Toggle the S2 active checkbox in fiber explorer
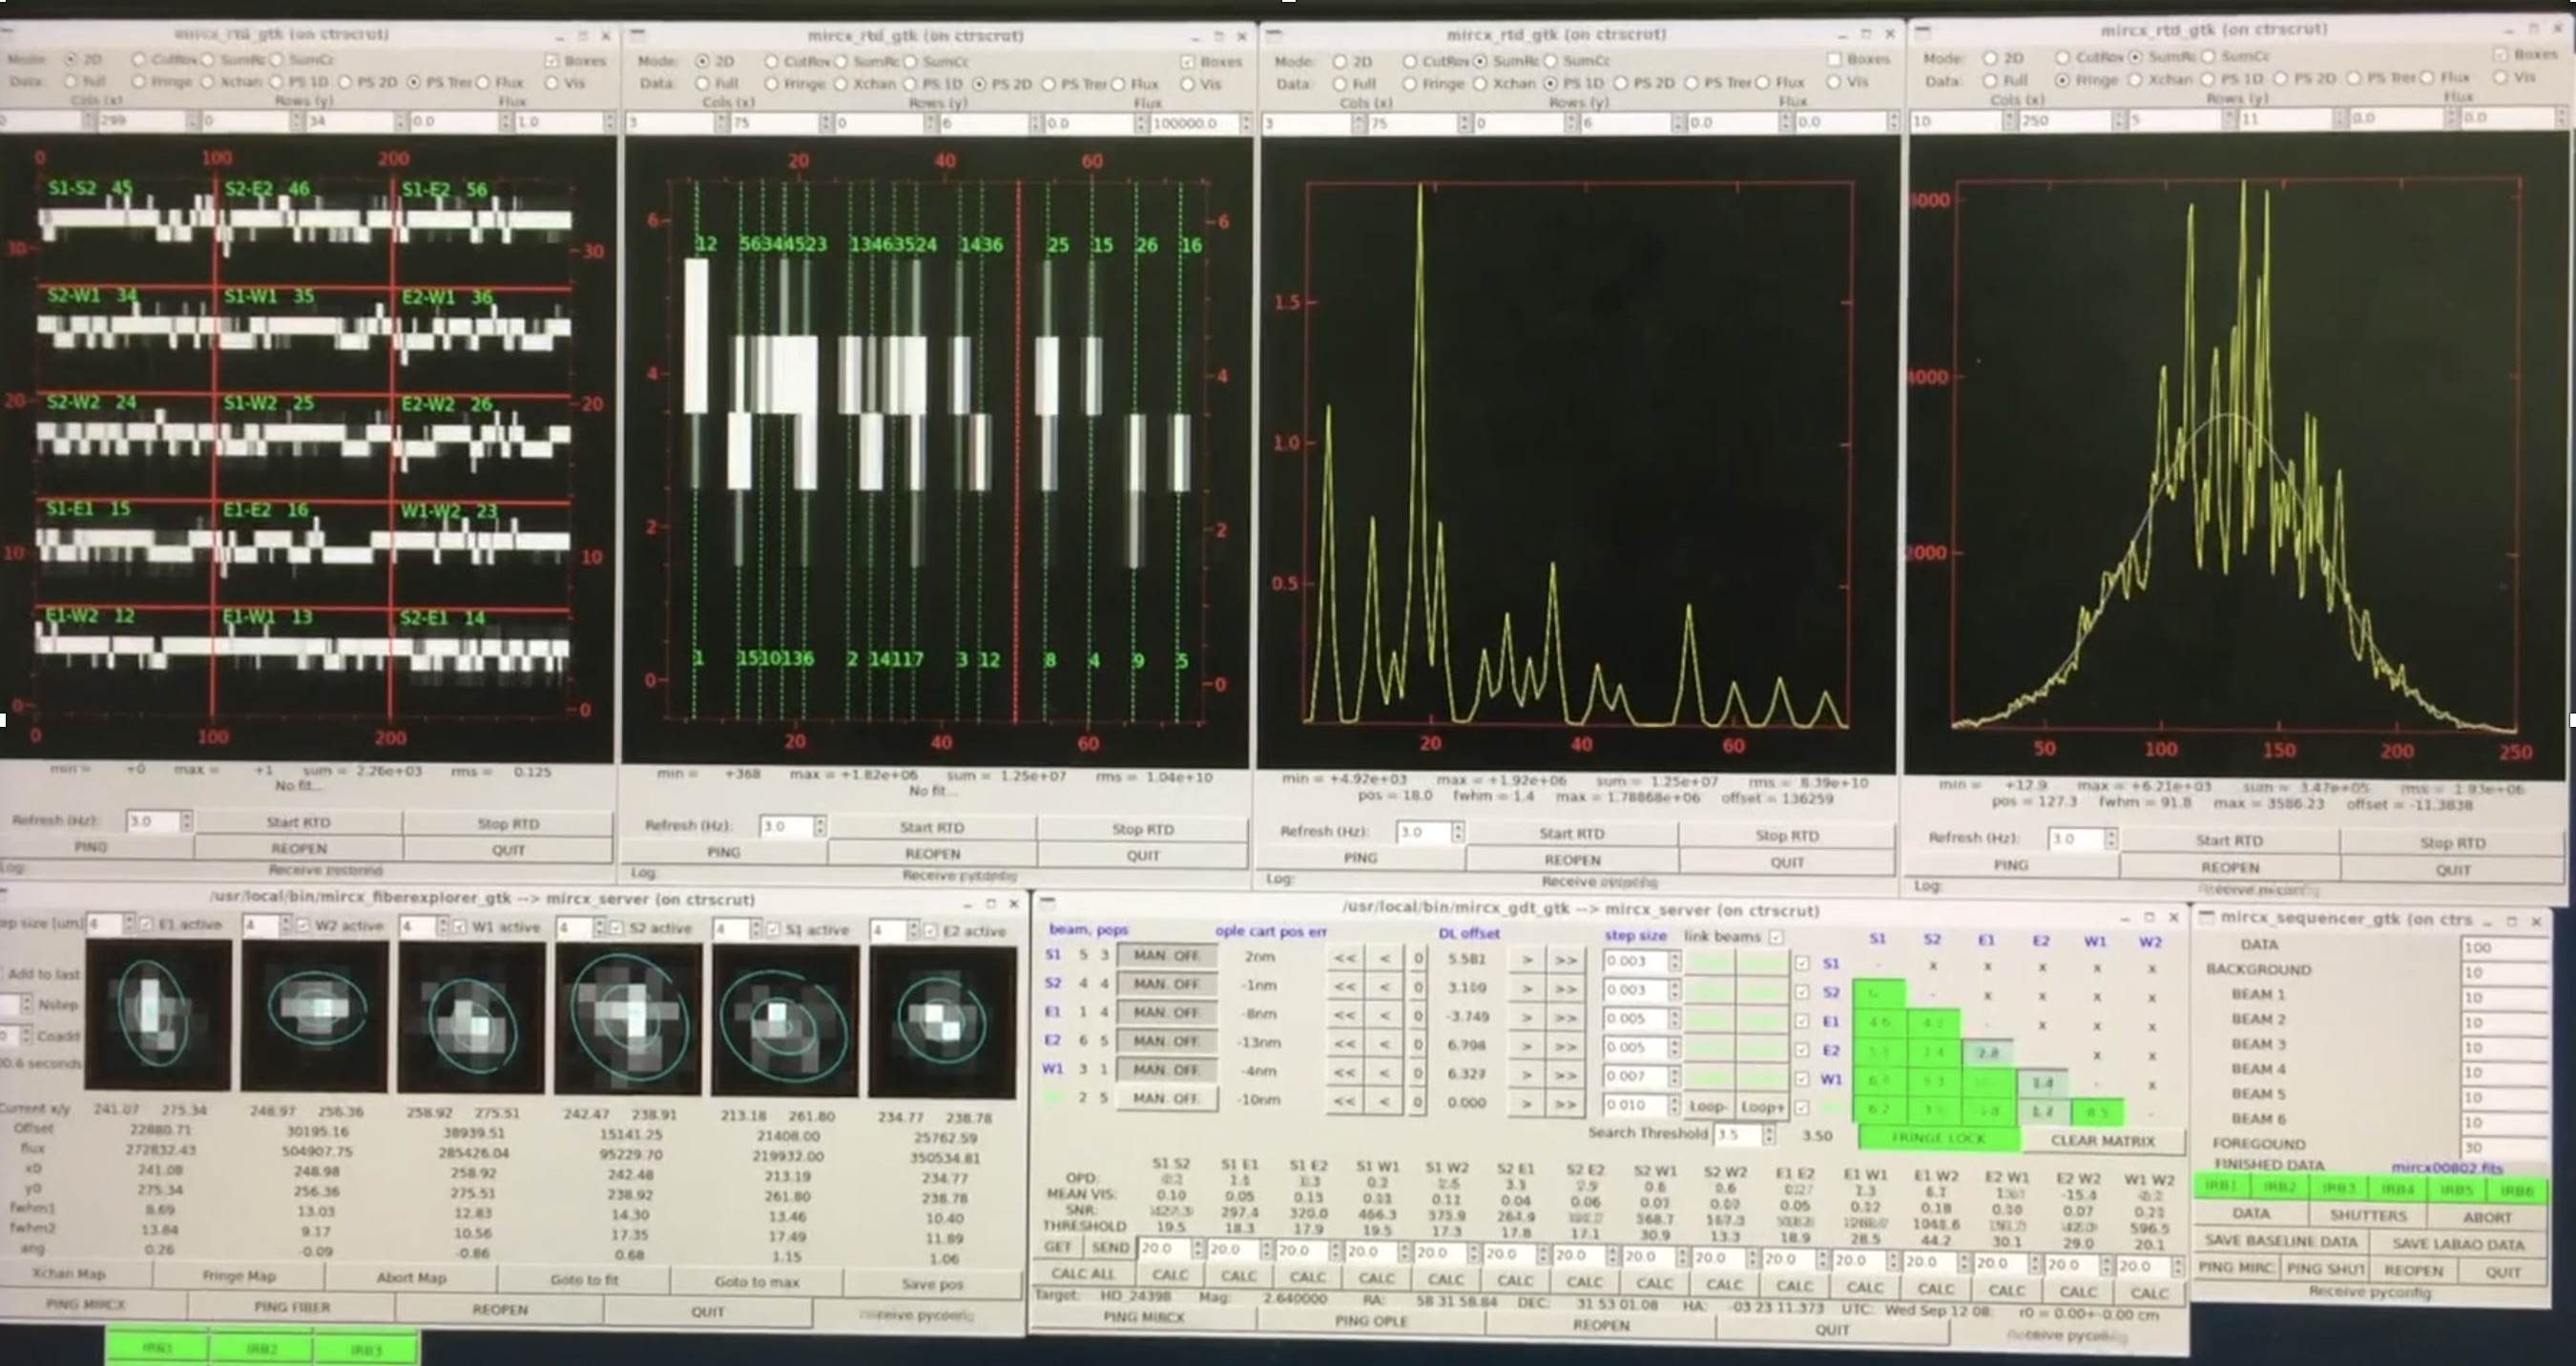Image resolution: width=2576 pixels, height=1366 pixels. 617,928
